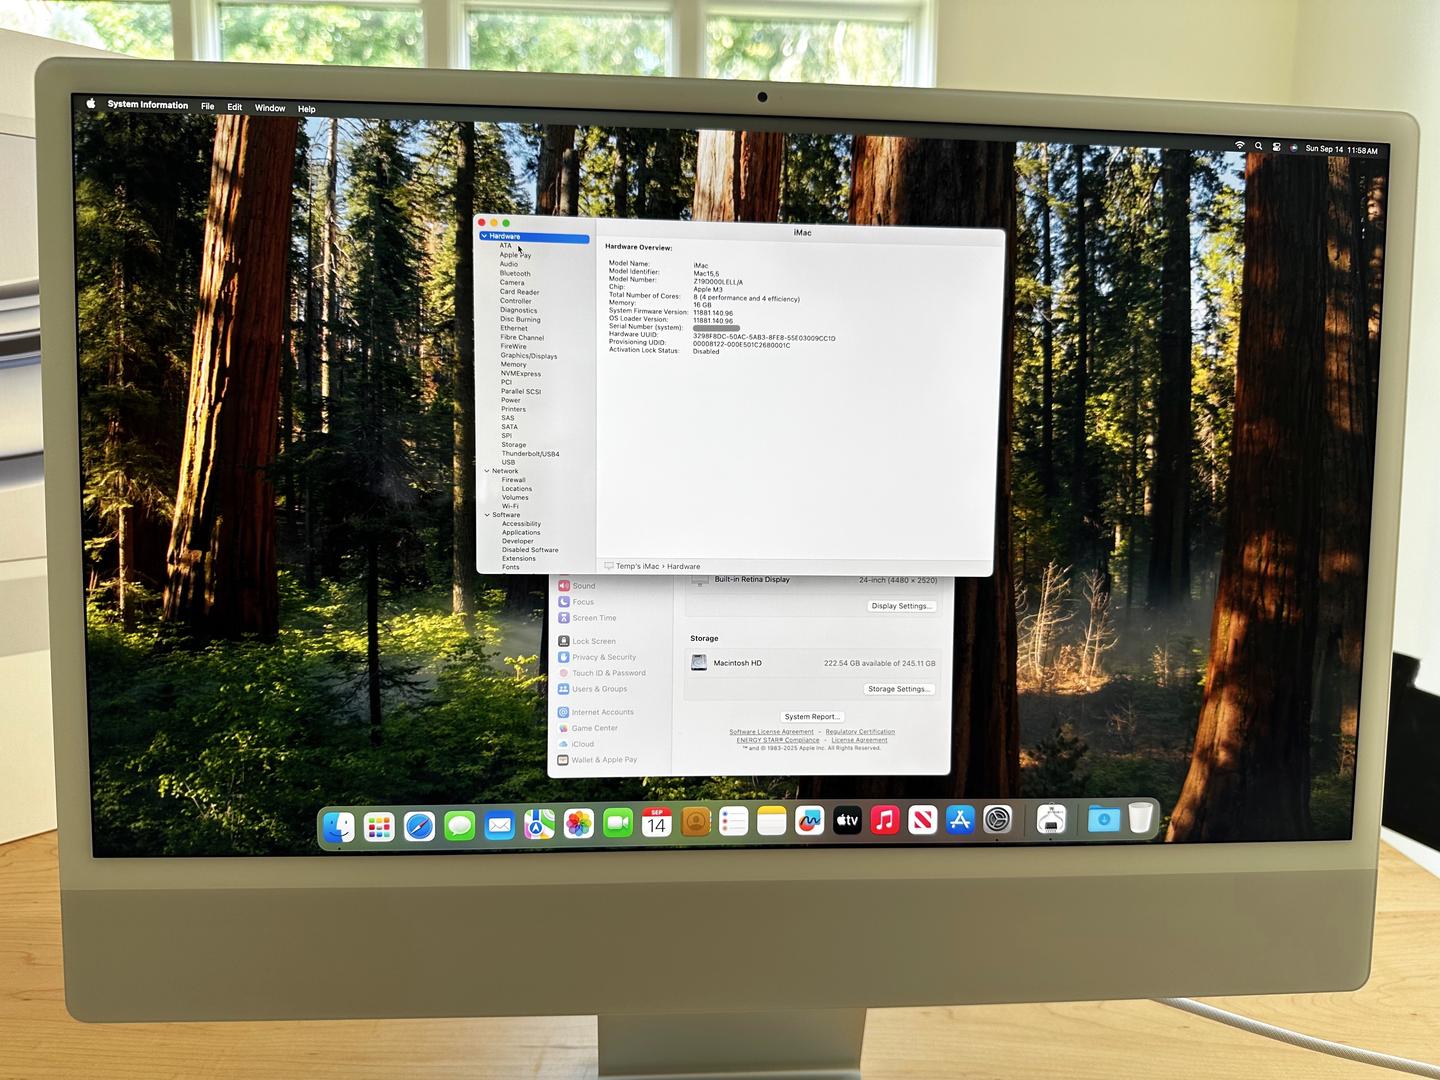Select Users & Groups in Settings sidebar

coord(592,689)
